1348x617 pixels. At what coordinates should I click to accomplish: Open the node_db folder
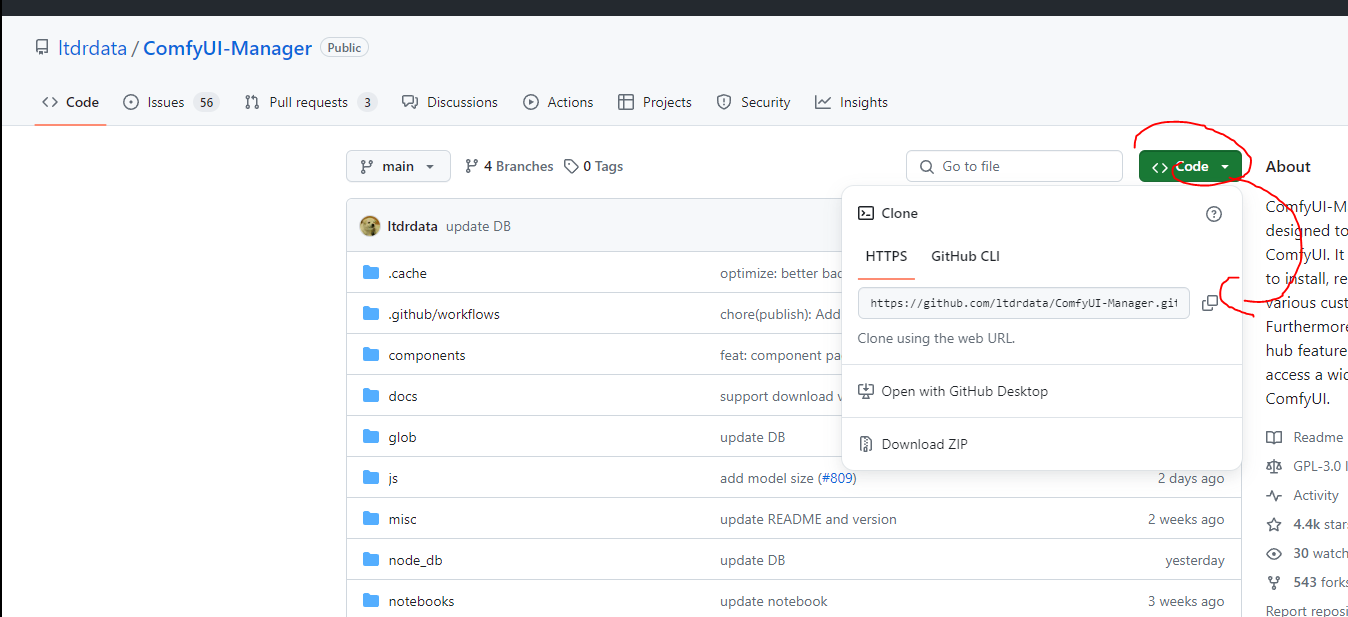point(415,560)
